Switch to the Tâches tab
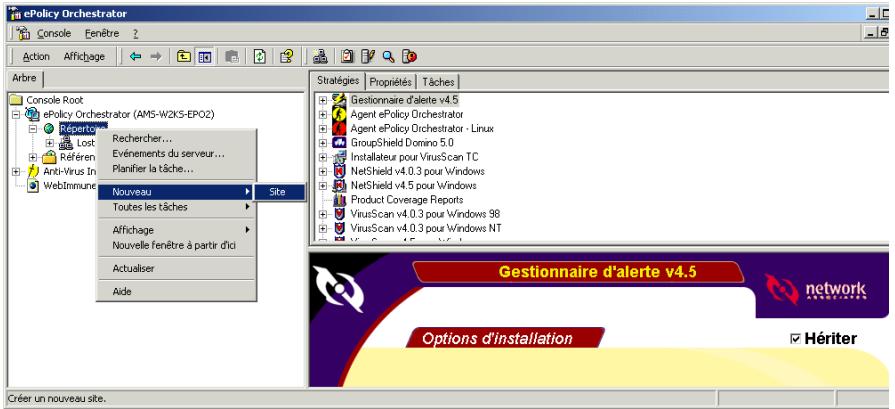895x409 pixels. tap(438, 82)
